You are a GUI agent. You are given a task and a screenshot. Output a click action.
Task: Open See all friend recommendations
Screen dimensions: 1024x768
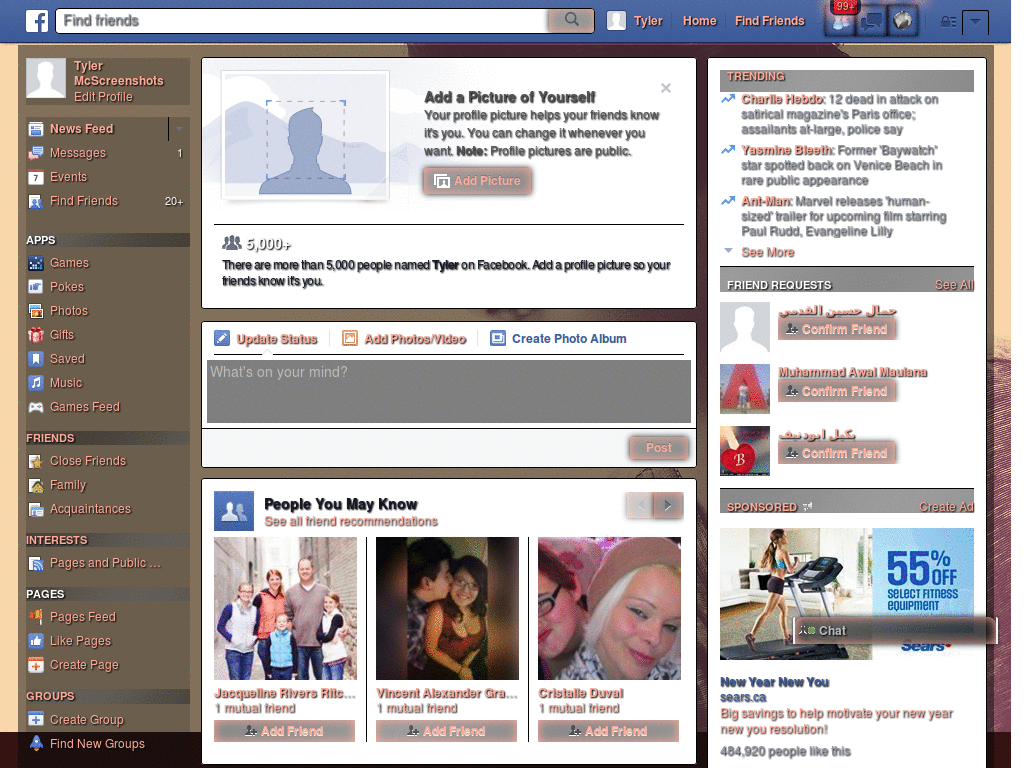(351, 521)
